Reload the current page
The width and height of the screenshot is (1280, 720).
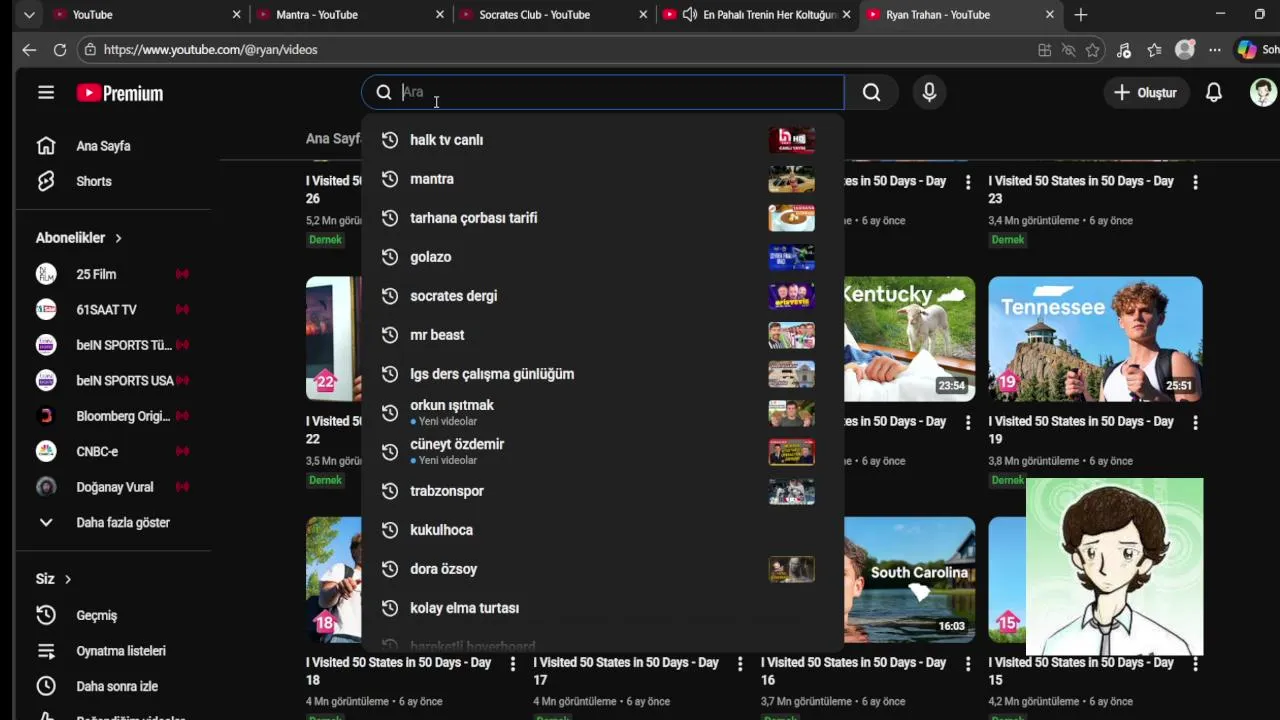click(x=60, y=49)
